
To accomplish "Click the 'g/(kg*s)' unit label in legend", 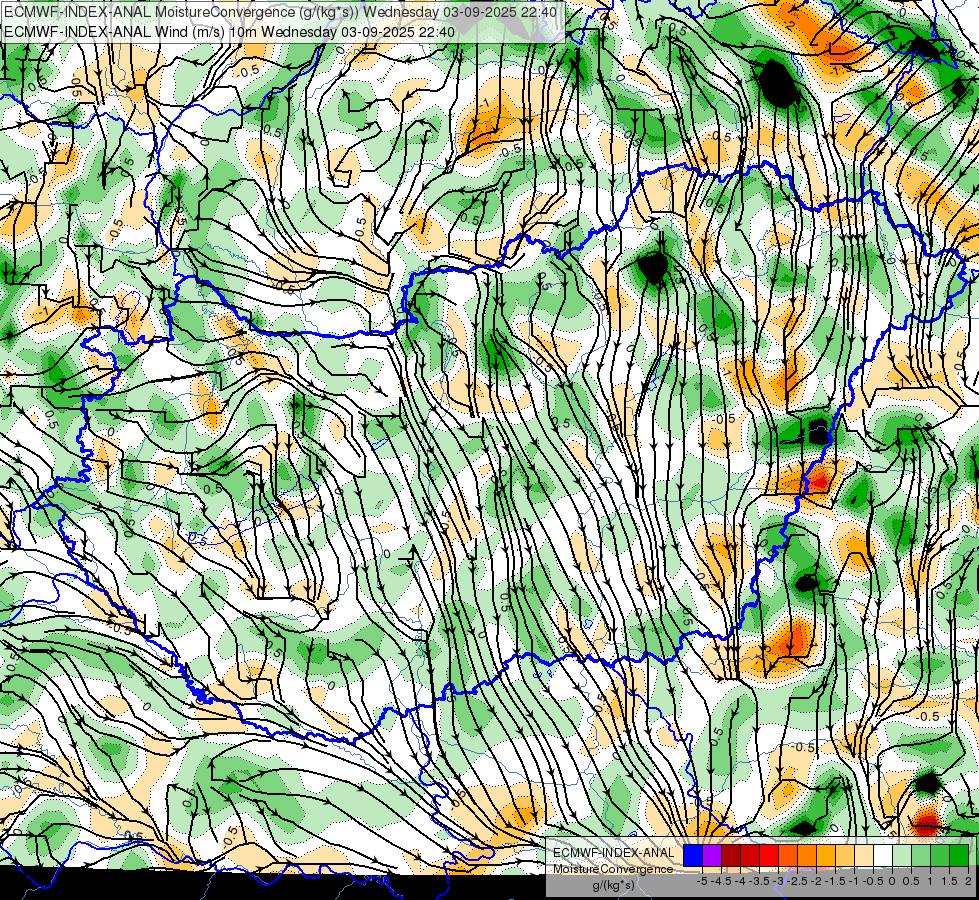I will coord(614,885).
